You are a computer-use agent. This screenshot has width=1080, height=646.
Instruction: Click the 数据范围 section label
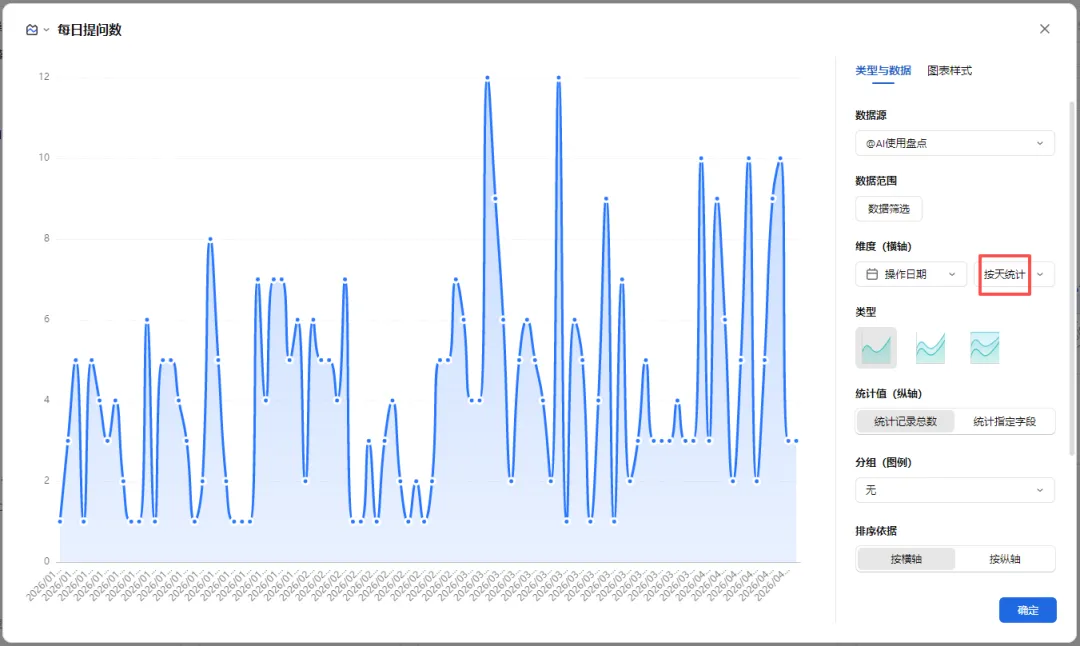[x=876, y=180]
